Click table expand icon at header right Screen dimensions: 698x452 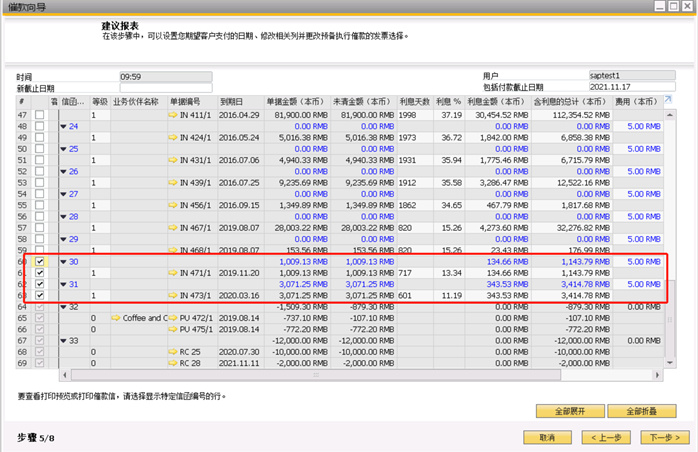pos(668,100)
